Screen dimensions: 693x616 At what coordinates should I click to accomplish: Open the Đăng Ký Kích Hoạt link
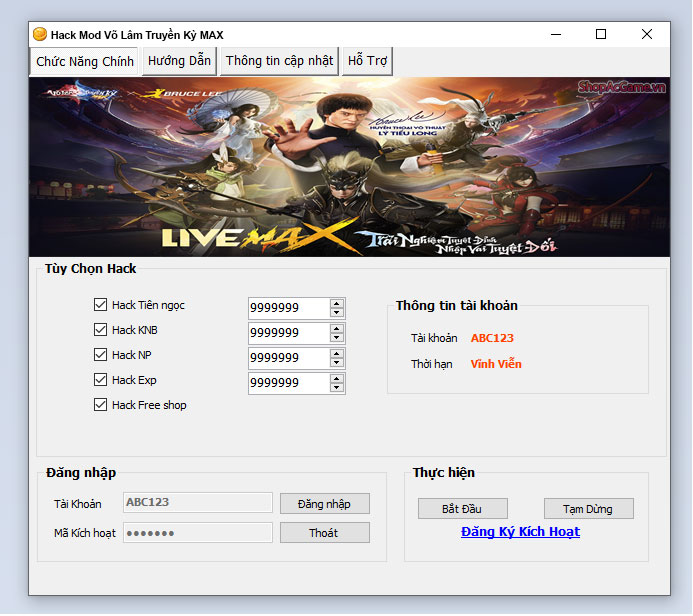pos(520,532)
